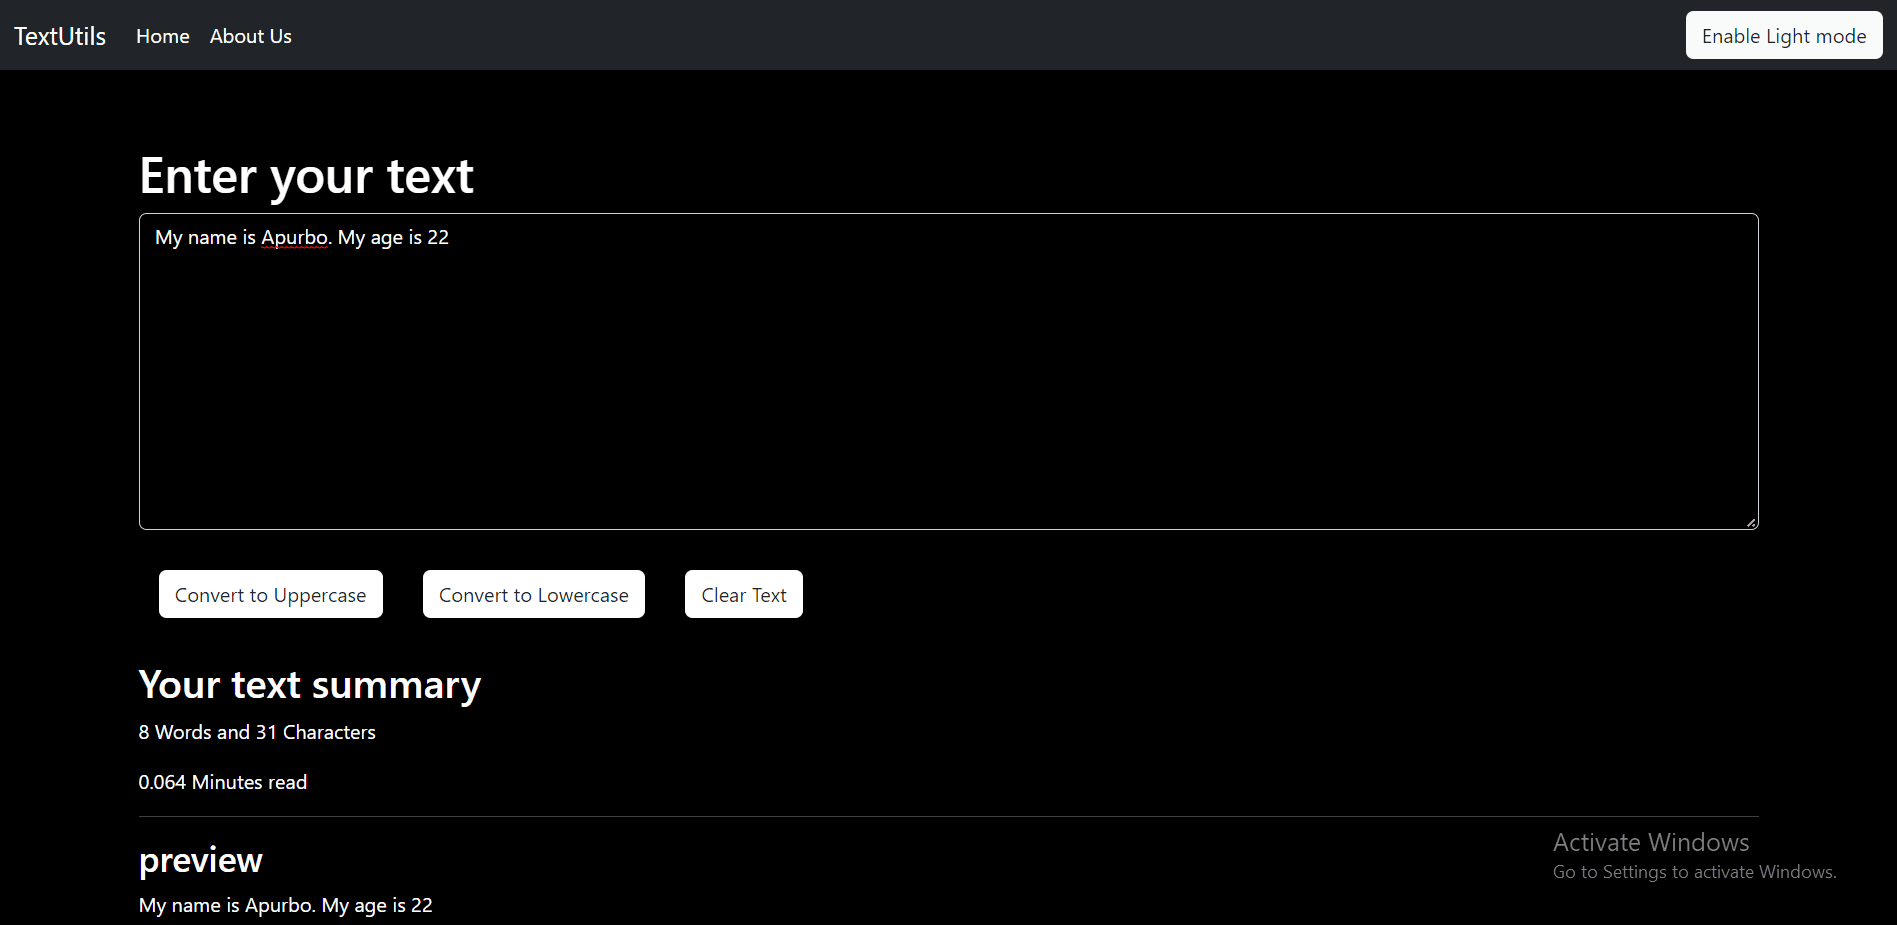Viewport: 1897px width, 925px height.
Task: Click the 0.064 Minutes read text
Action: pyautogui.click(x=222, y=783)
